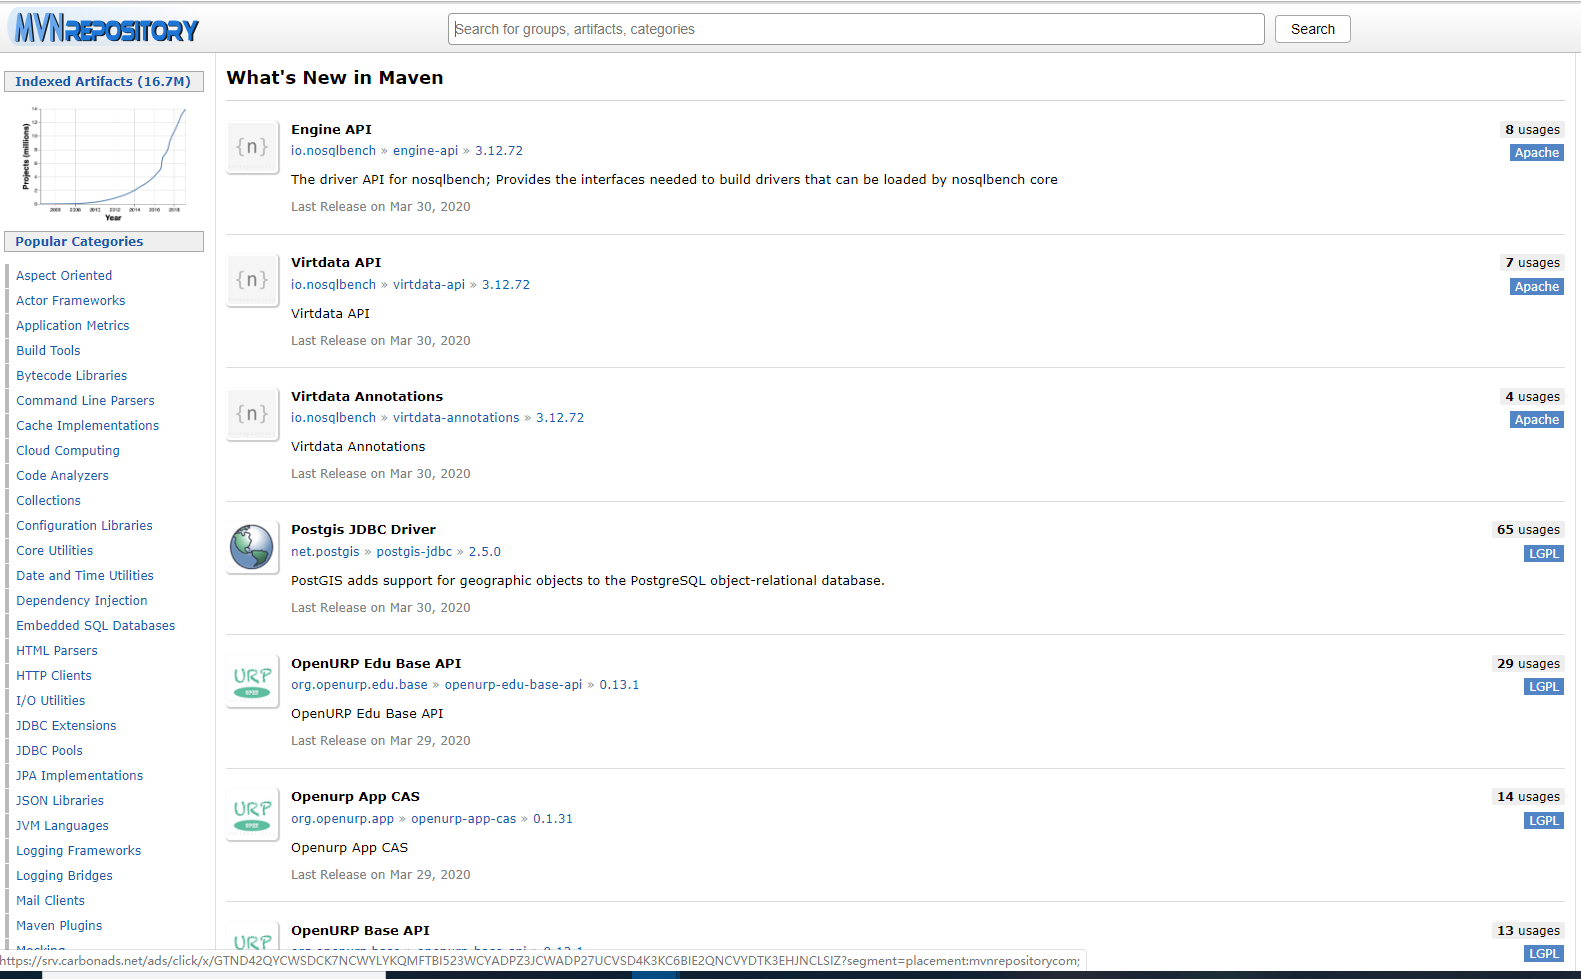
Task: Focus the artifact search field
Action: (856, 29)
